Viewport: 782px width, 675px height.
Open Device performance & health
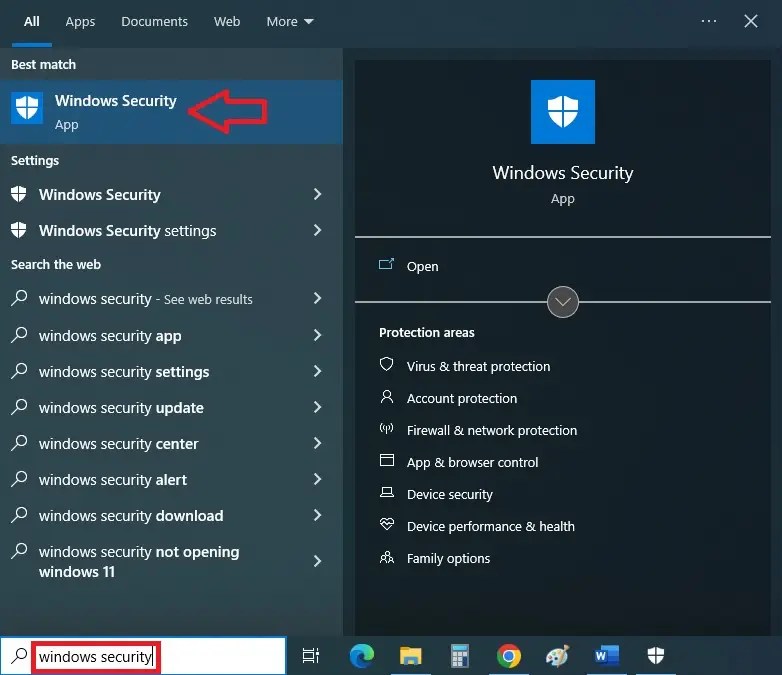pos(491,526)
